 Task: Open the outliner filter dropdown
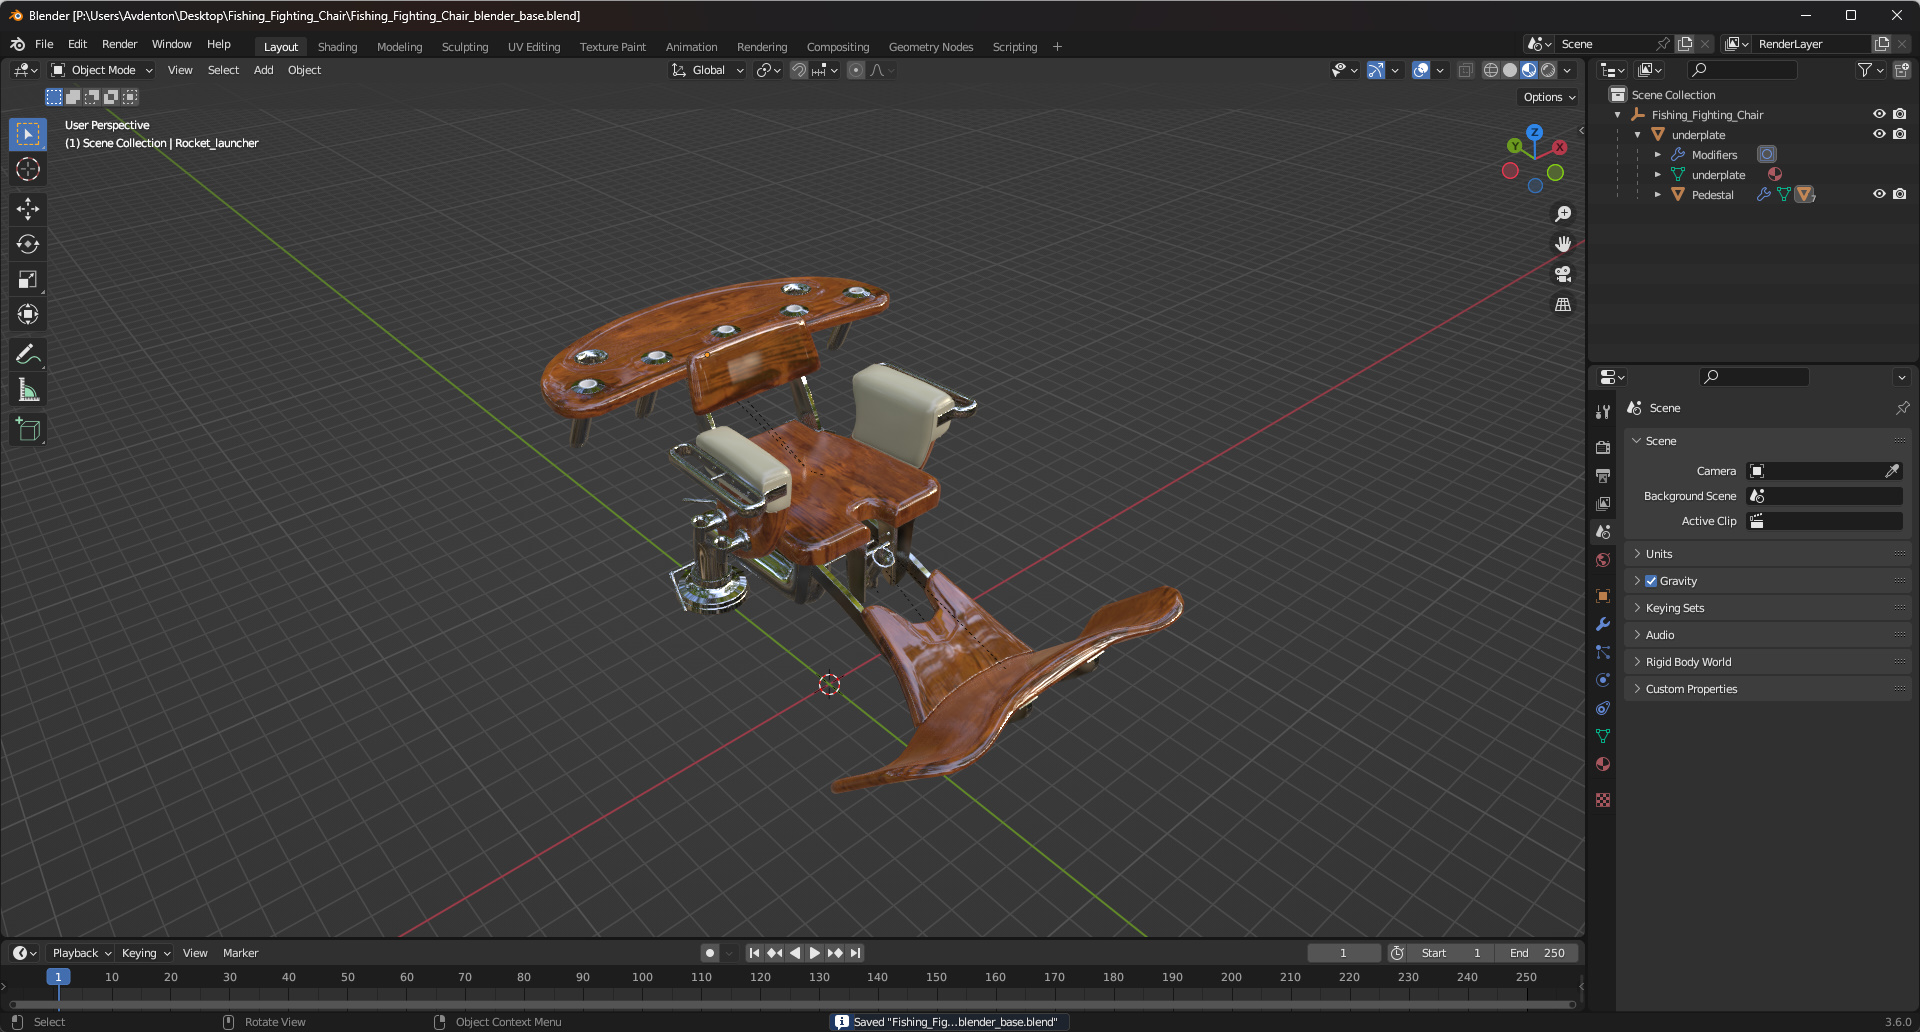click(x=1870, y=70)
